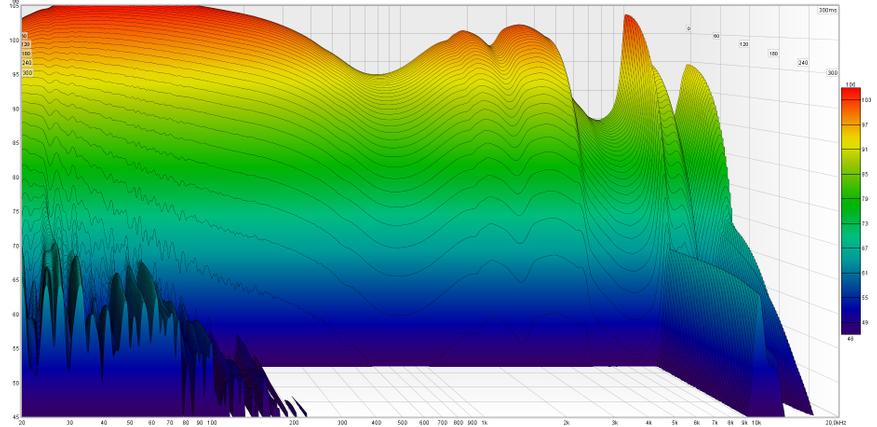Image resolution: width=877 pixels, height=427 pixels.
Task: Click the 97 color scale value
Action: [866, 124]
